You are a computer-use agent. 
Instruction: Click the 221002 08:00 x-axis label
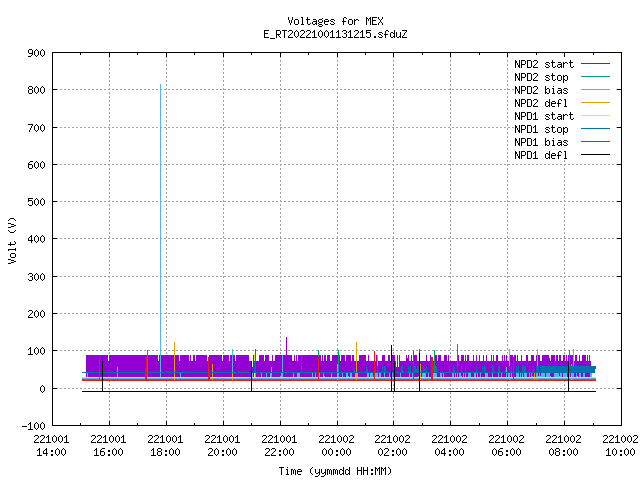(563, 446)
